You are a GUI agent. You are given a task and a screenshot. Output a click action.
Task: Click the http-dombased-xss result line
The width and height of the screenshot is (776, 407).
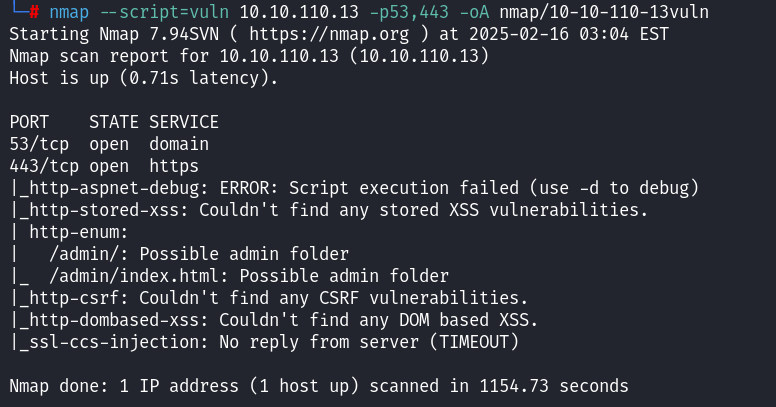point(275,319)
